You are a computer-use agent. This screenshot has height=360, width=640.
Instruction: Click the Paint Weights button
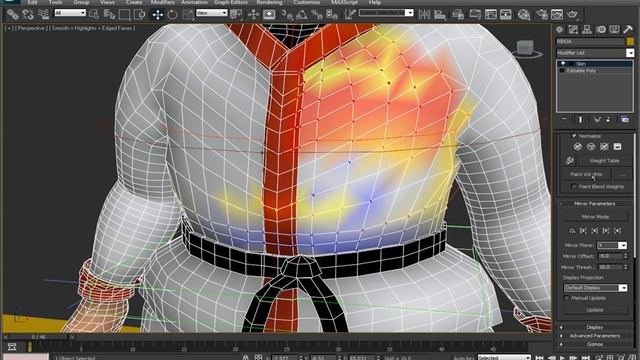point(586,174)
